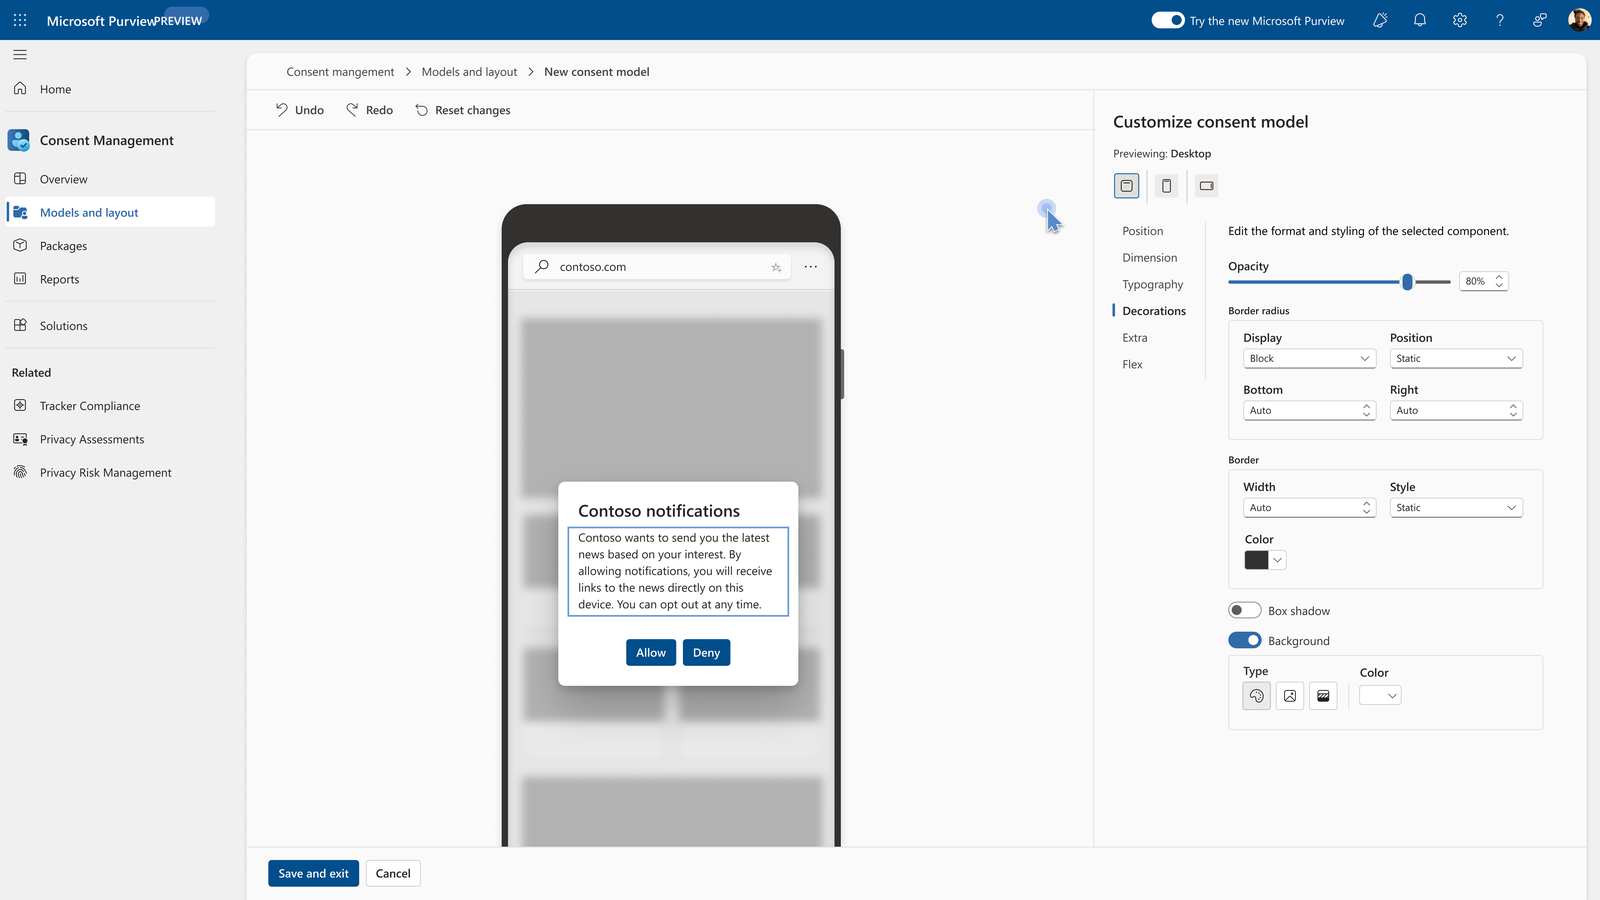
Task: Collapse the navigation hamburger menu
Action: click(x=20, y=55)
